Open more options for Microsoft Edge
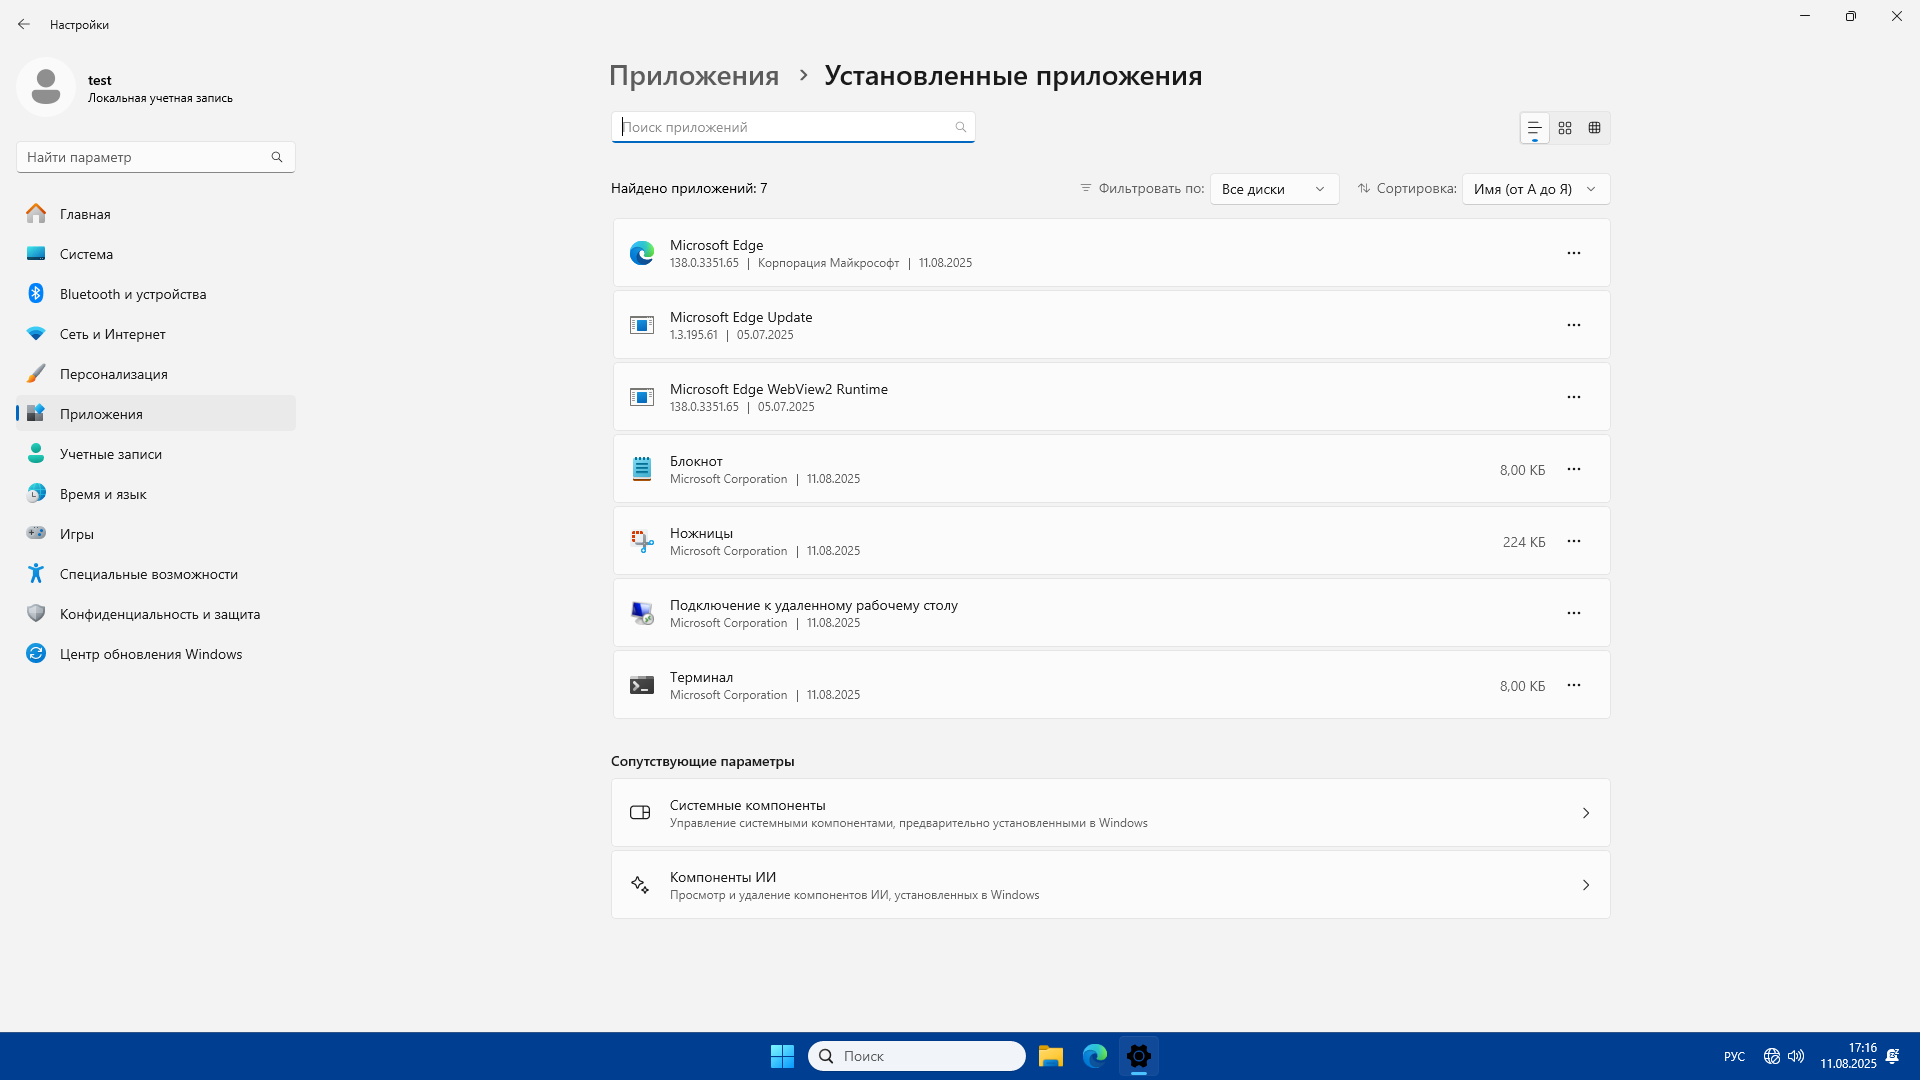Screen dimensions: 1920x1080 1574,253
